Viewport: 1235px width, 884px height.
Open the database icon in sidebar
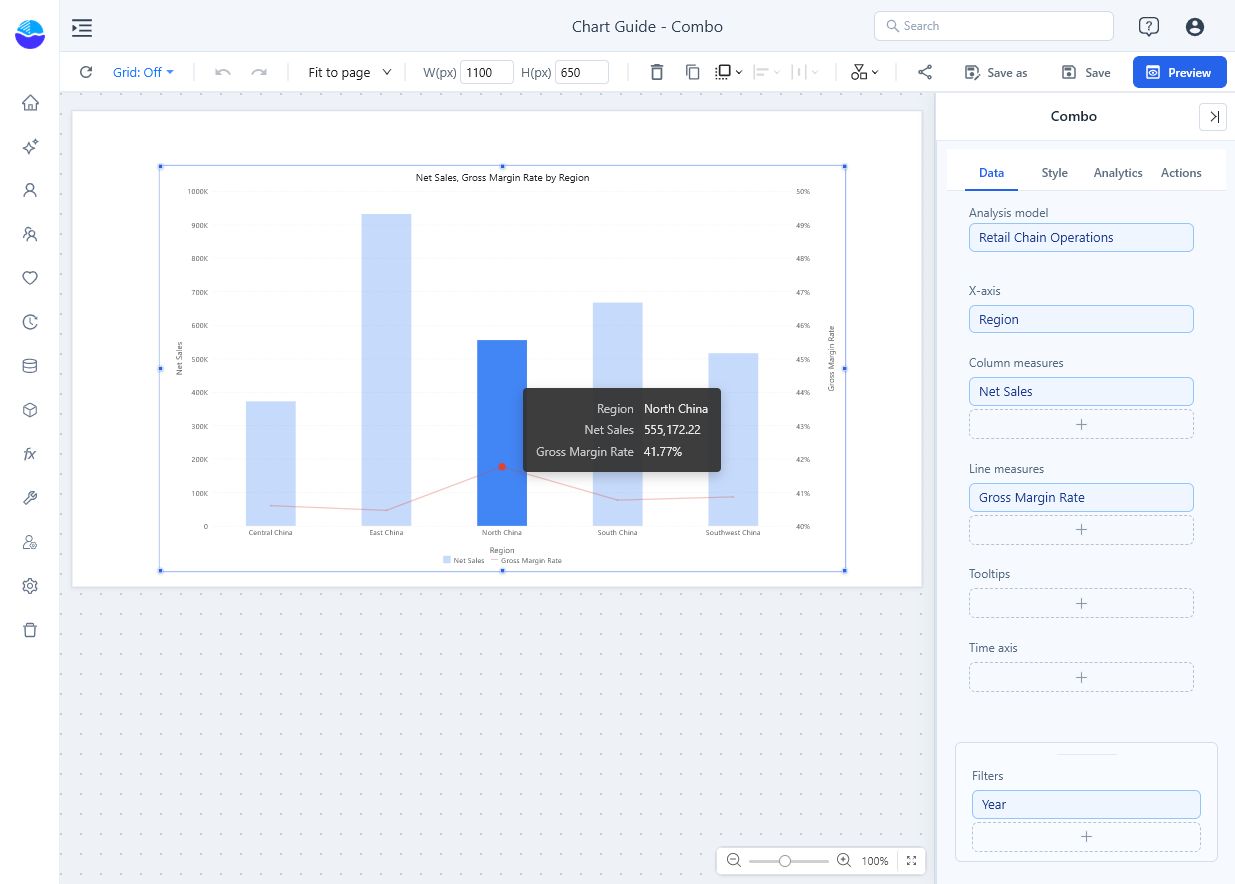[x=30, y=366]
